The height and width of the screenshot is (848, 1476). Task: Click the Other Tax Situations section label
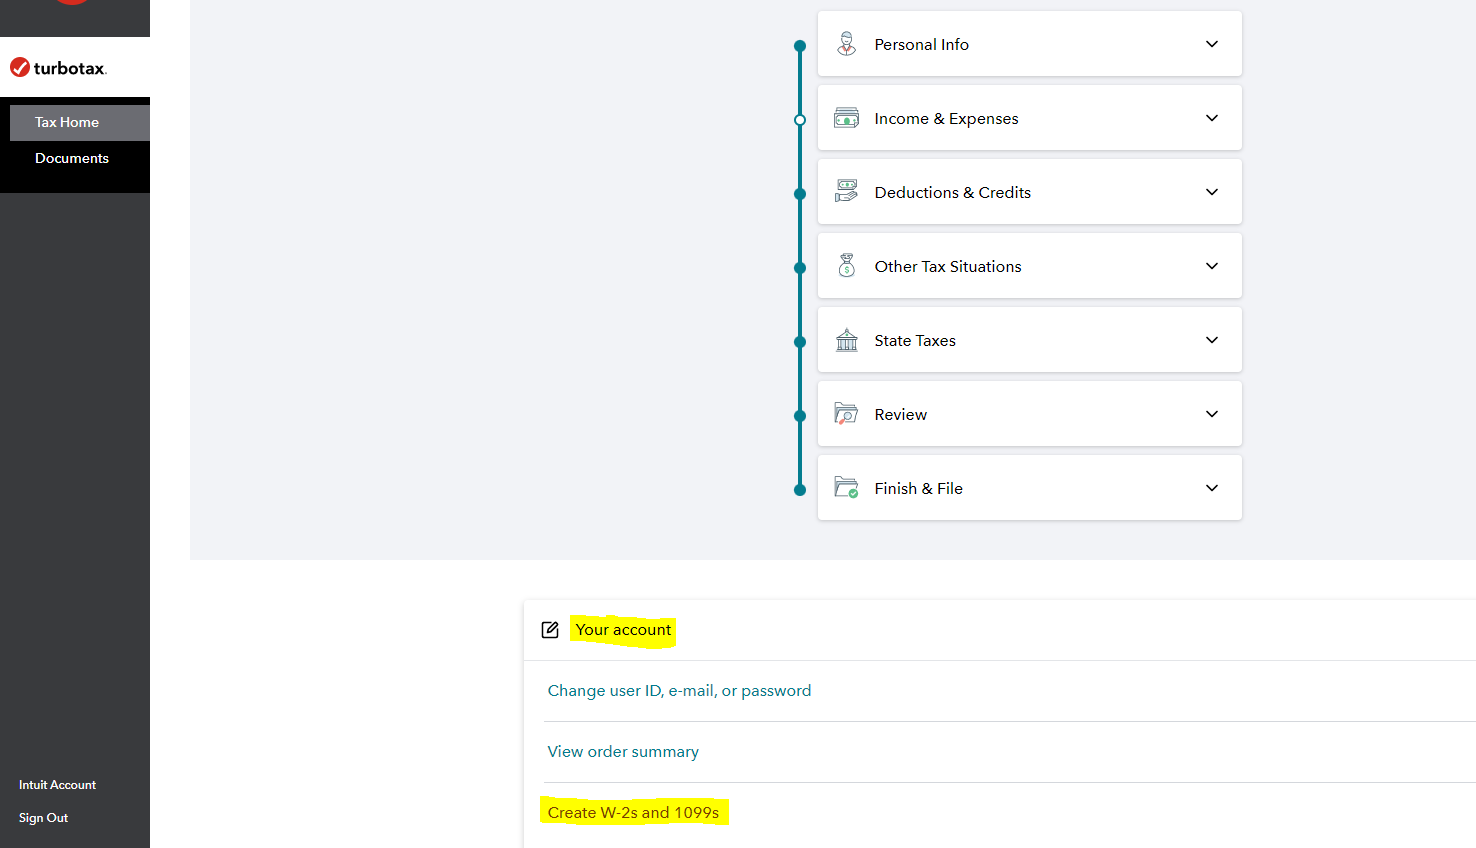tap(948, 266)
